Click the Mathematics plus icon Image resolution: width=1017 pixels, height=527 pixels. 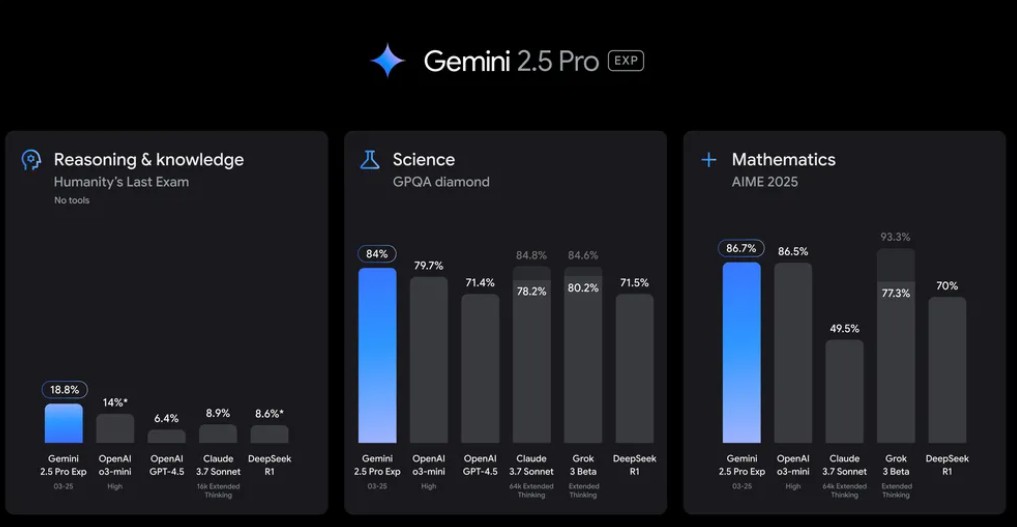709,160
